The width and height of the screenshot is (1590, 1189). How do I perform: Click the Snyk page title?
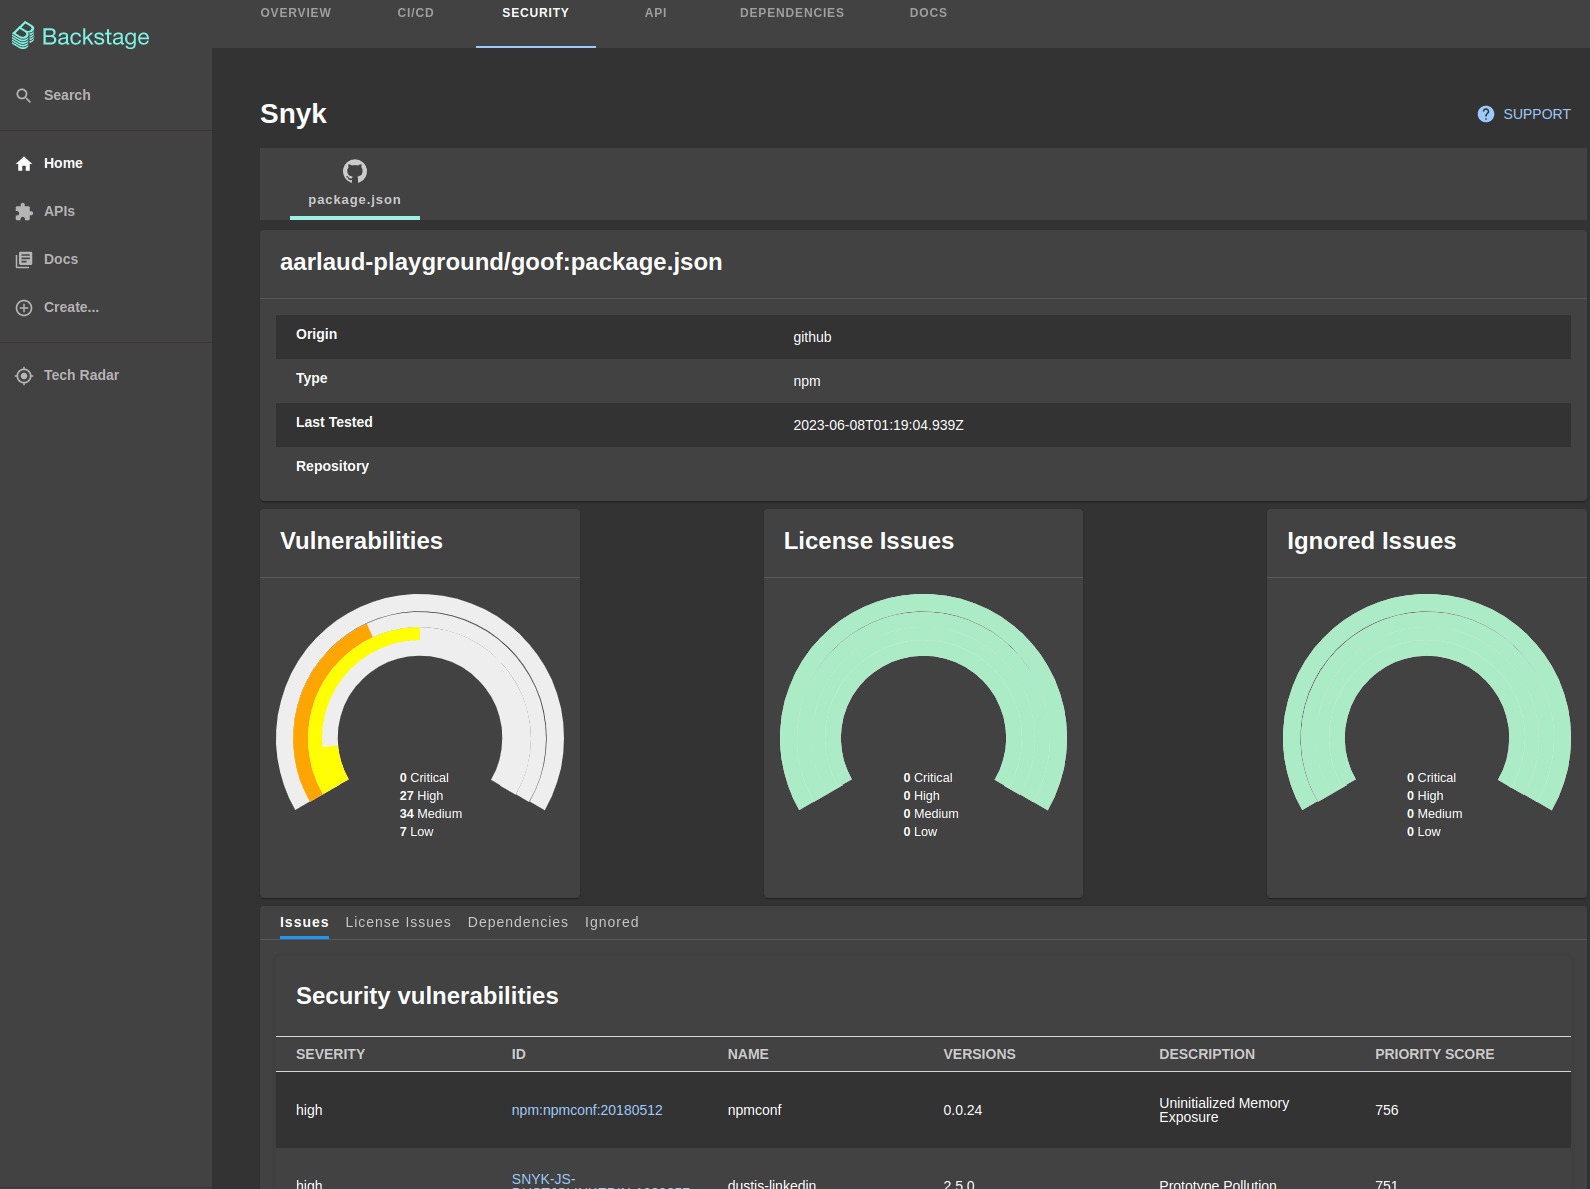[293, 114]
